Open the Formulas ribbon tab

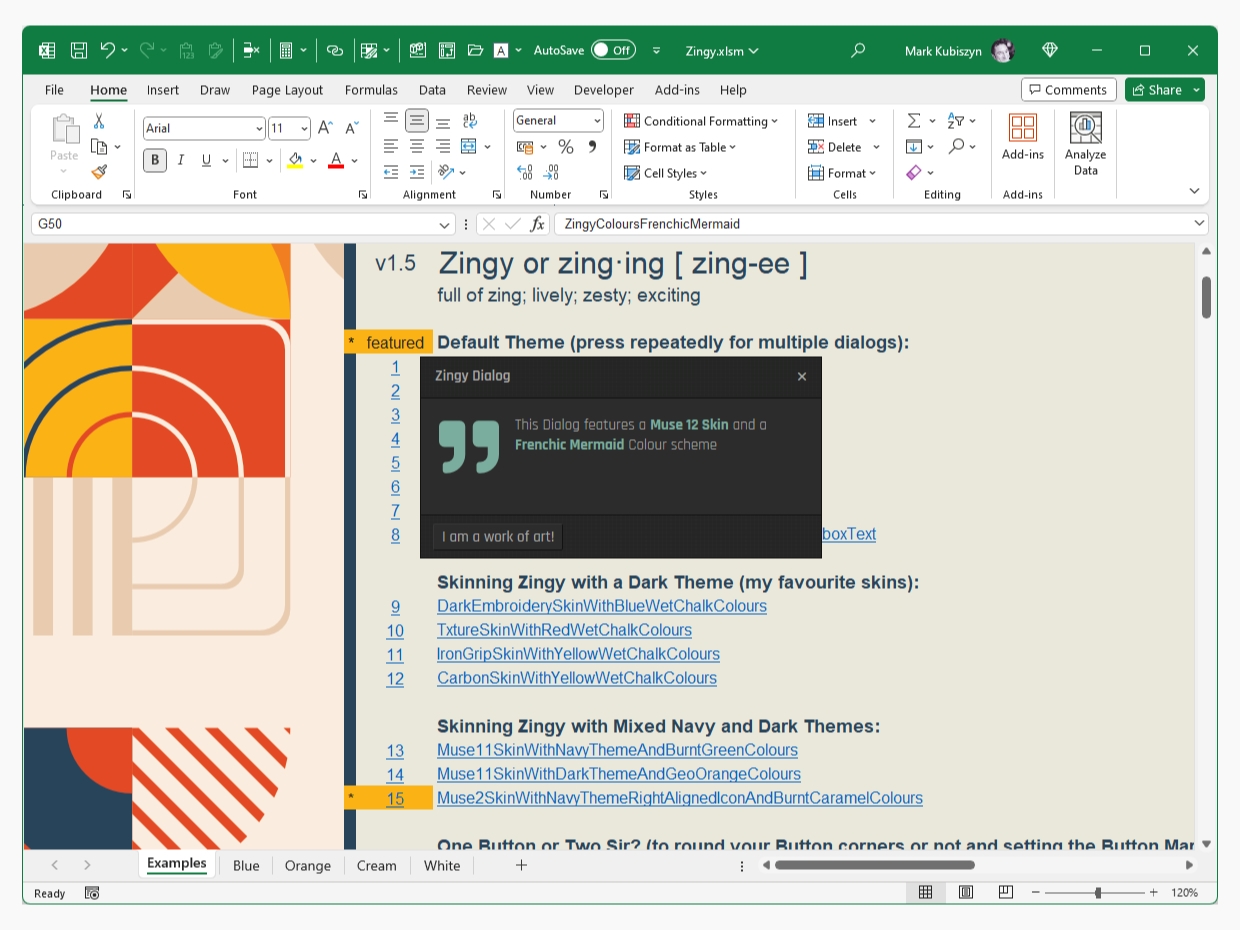point(371,90)
